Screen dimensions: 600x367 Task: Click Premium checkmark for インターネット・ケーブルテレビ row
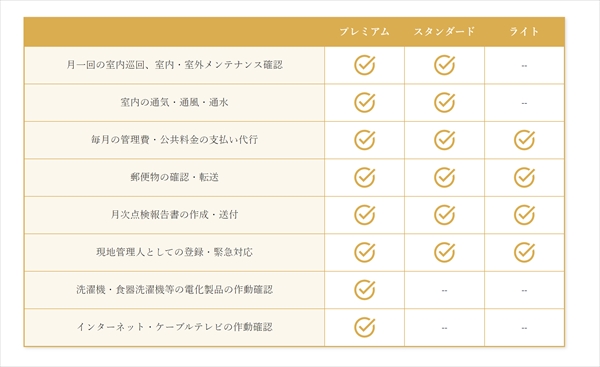(x=364, y=327)
